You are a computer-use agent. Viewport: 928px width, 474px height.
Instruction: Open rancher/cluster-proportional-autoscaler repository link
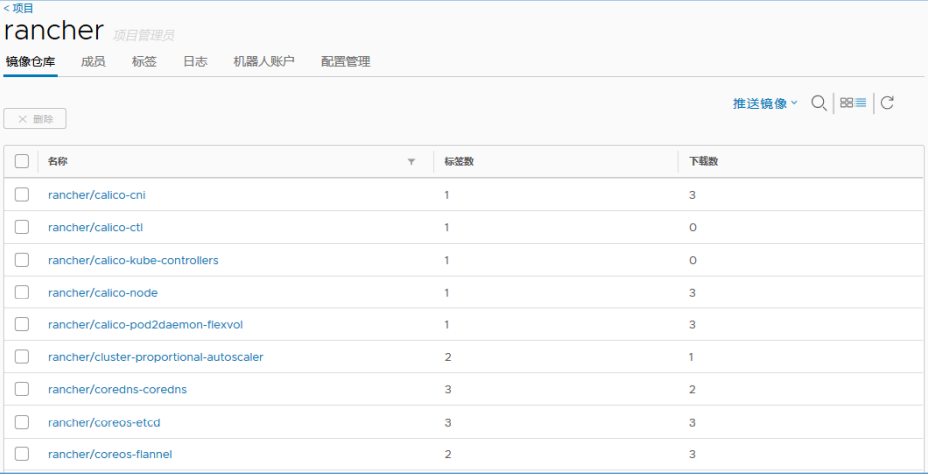pos(156,357)
